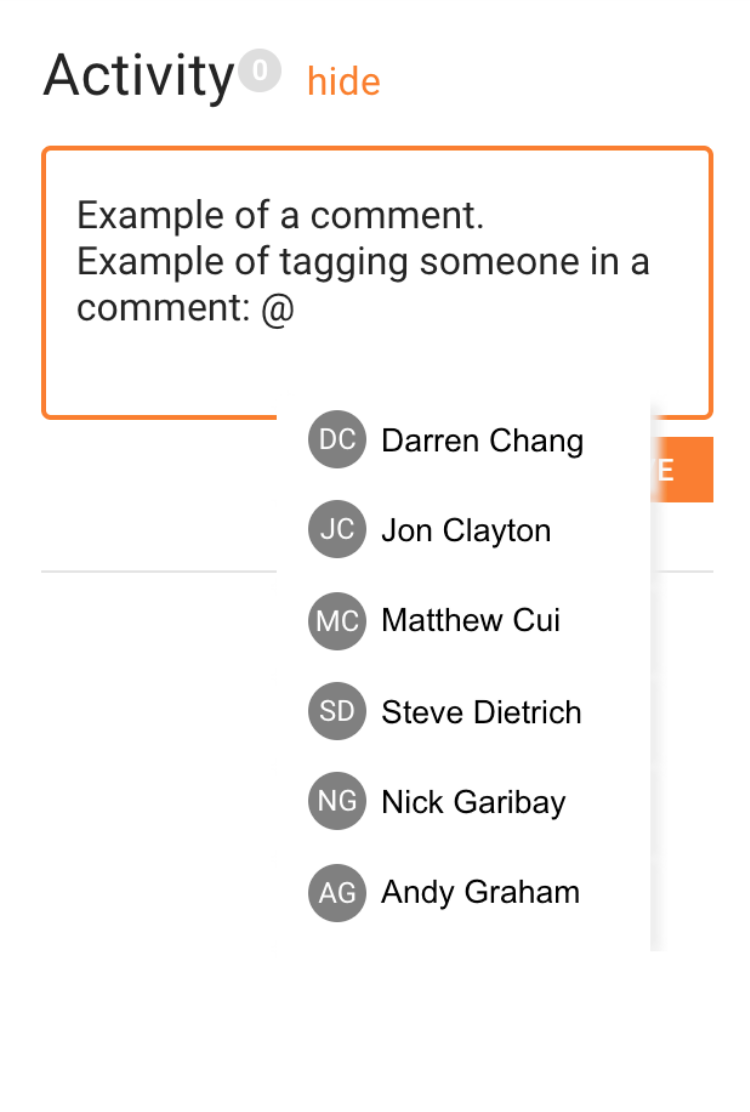Screen dimensions: 750x1112
Task: Click Jon Clayton's avatar icon
Action: pos(337,530)
